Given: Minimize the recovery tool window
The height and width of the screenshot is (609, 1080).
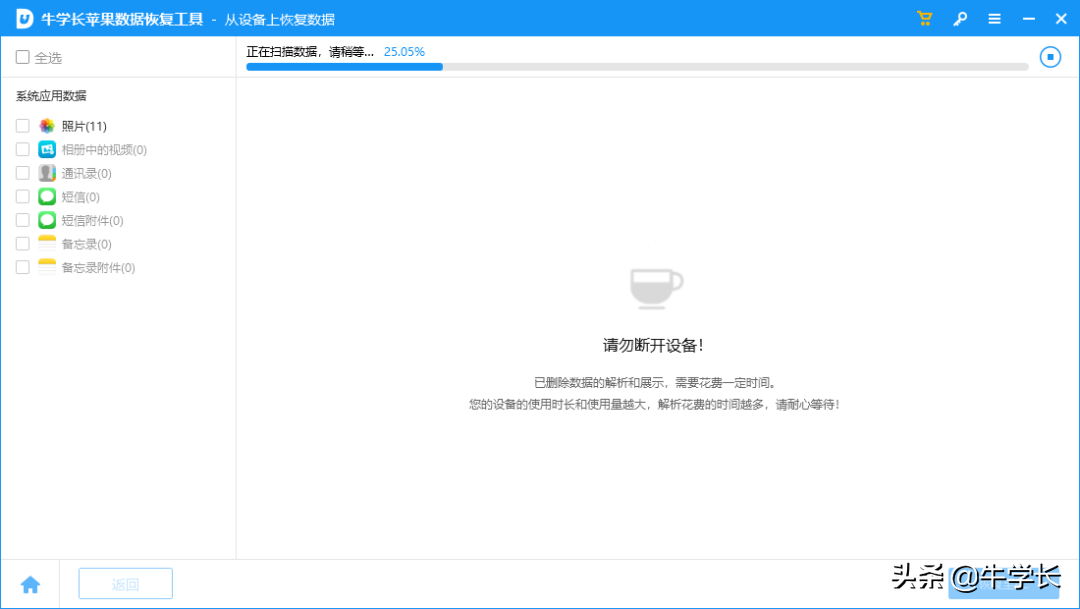Looking at the screenshot, I should pyautogui.click(x=1028, y=19).
